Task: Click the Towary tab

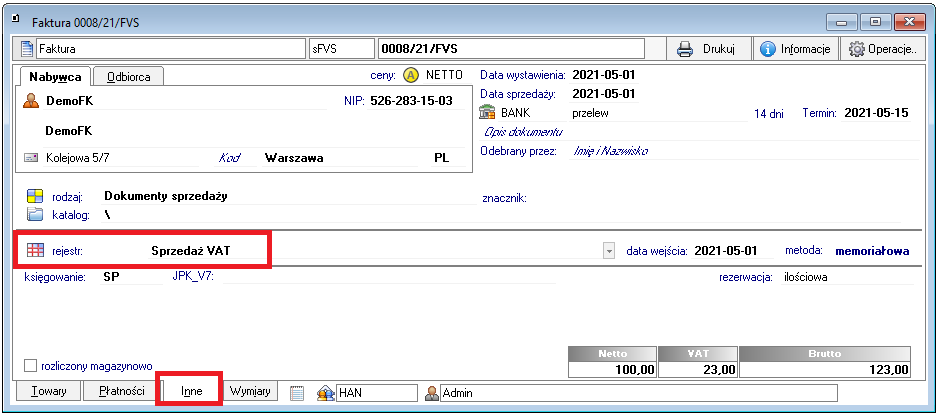Action: (x=48, y=392)
